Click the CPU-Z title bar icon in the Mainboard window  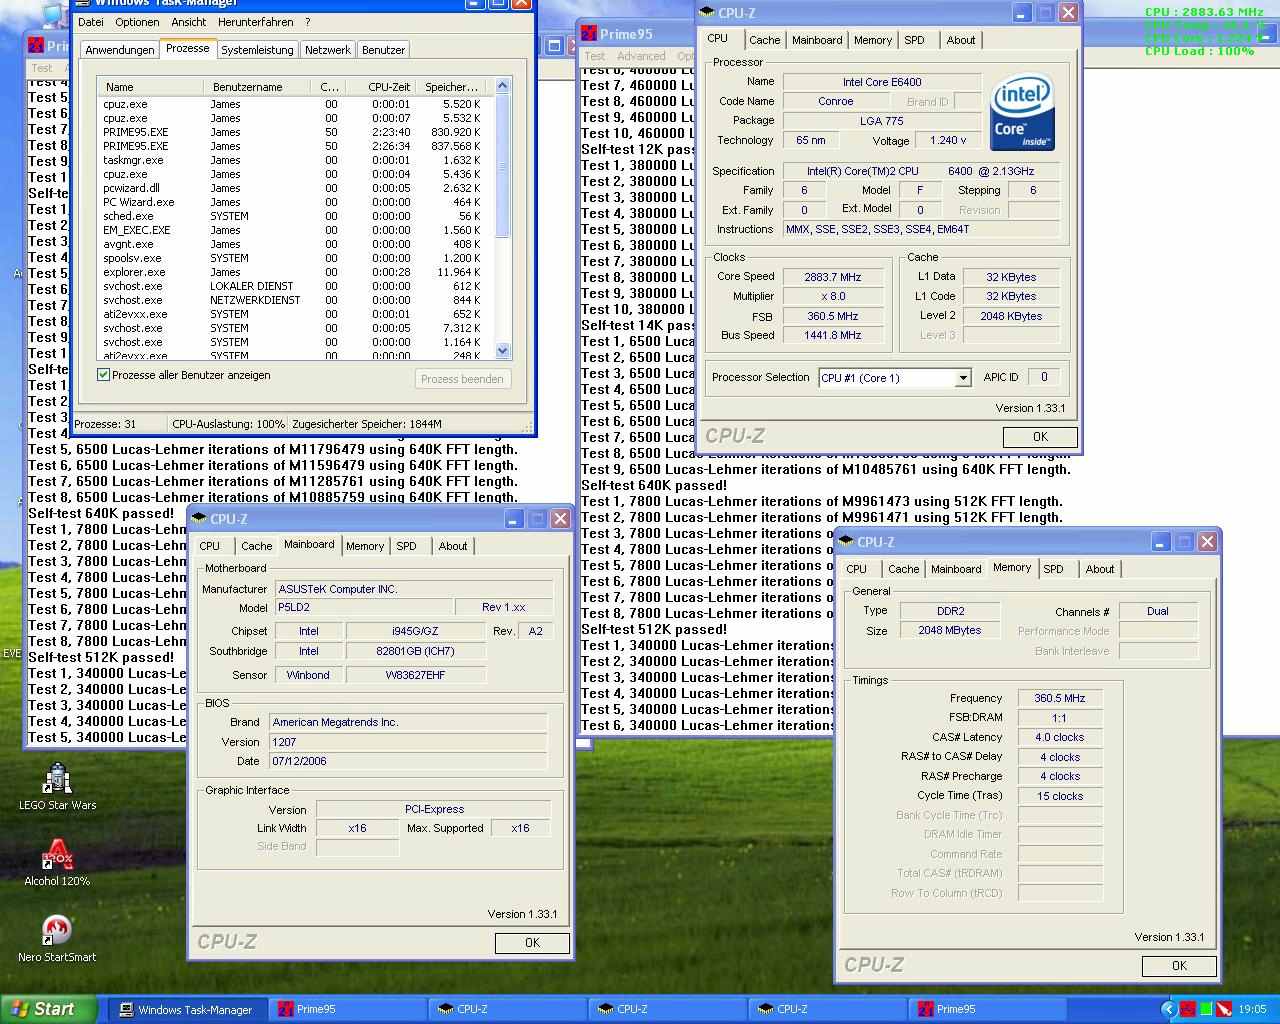199,519
